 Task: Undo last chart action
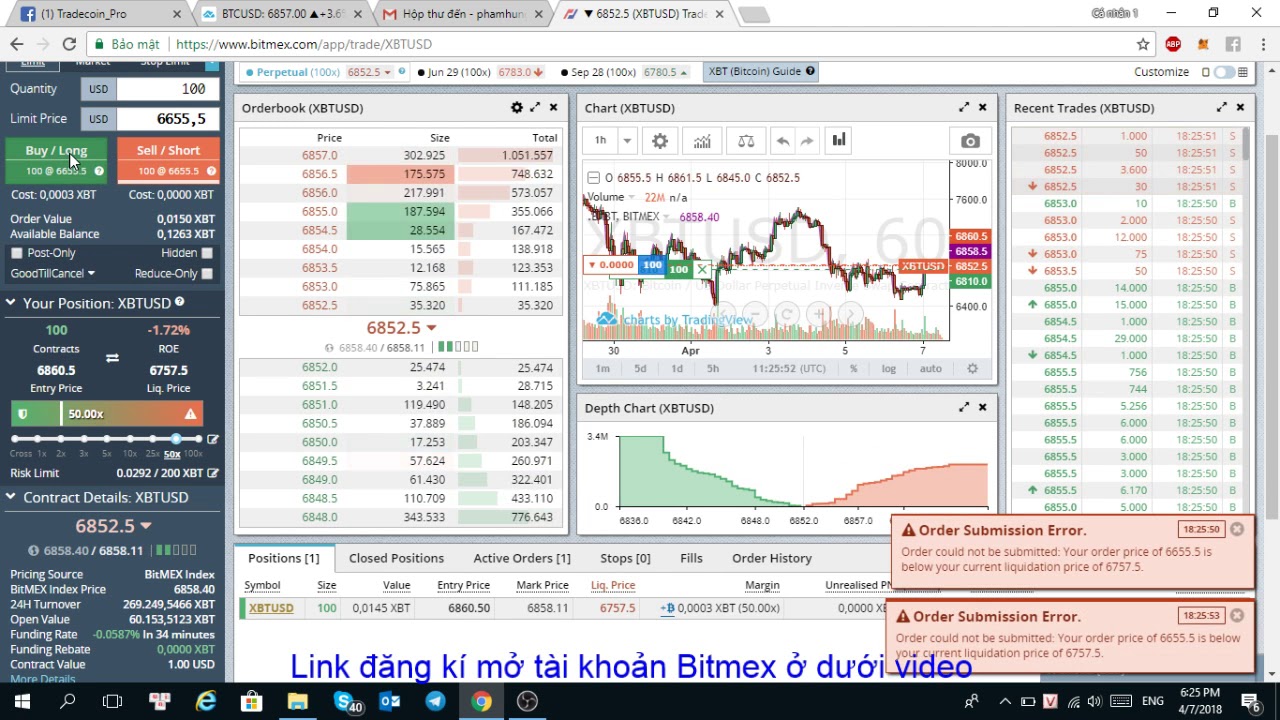[x=783, y=141]
